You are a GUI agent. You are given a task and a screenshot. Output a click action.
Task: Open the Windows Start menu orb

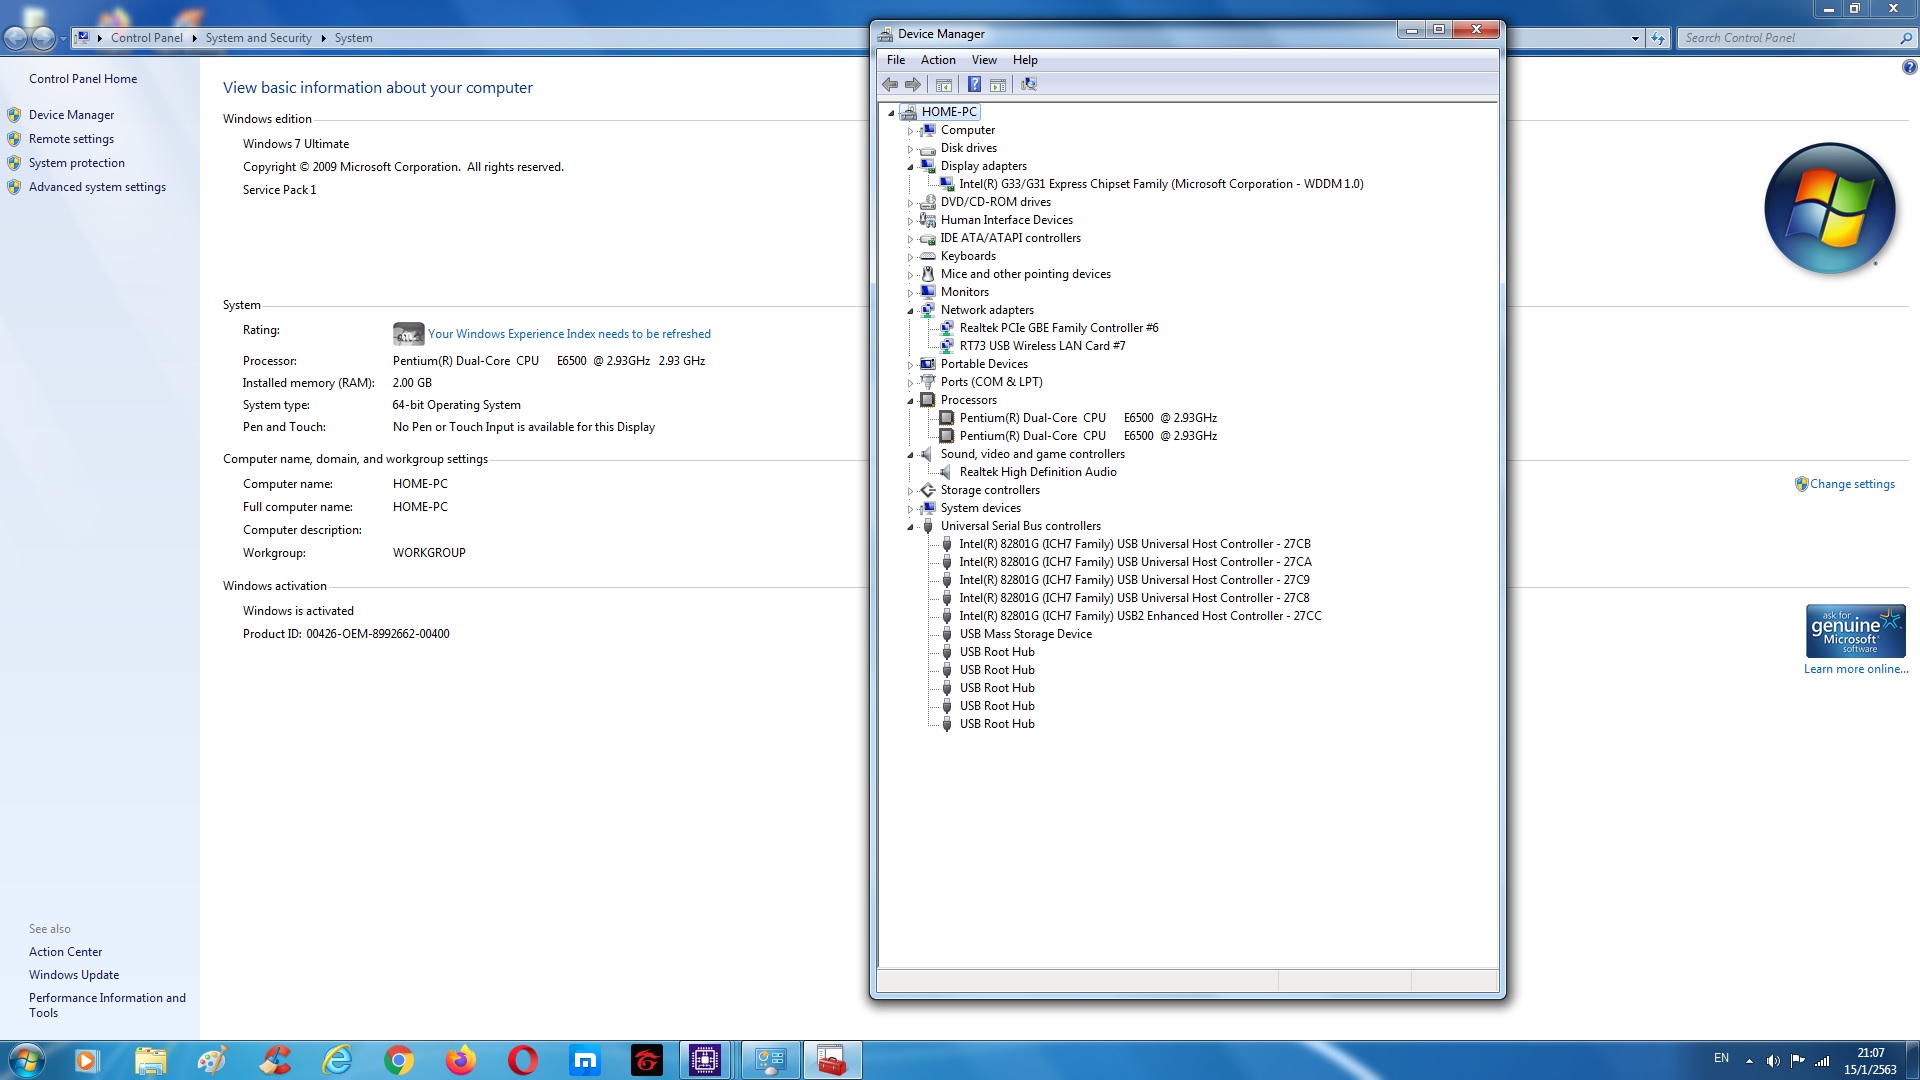click(27, 1060)
